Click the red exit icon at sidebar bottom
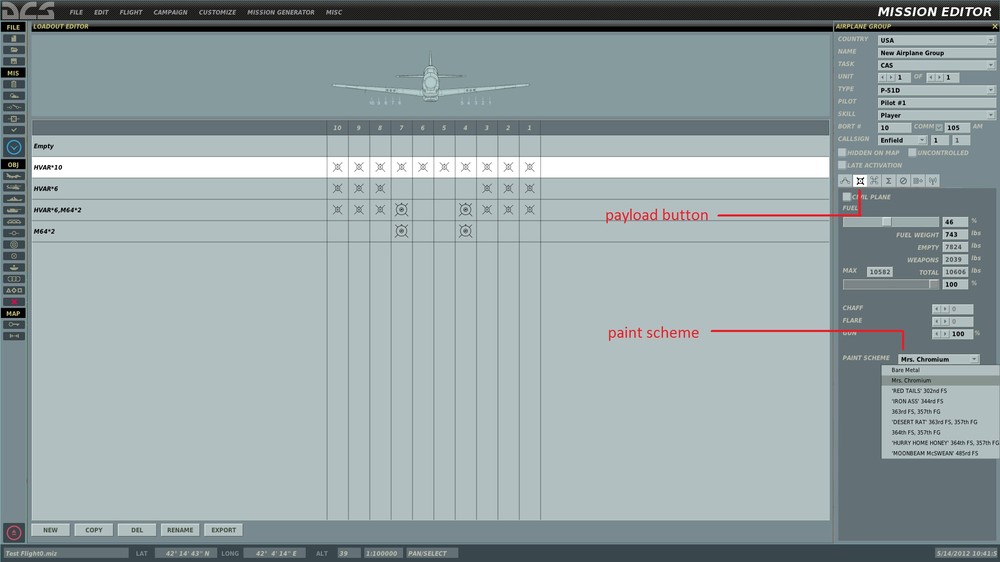1000x562 pixels. tap(13, 533)
